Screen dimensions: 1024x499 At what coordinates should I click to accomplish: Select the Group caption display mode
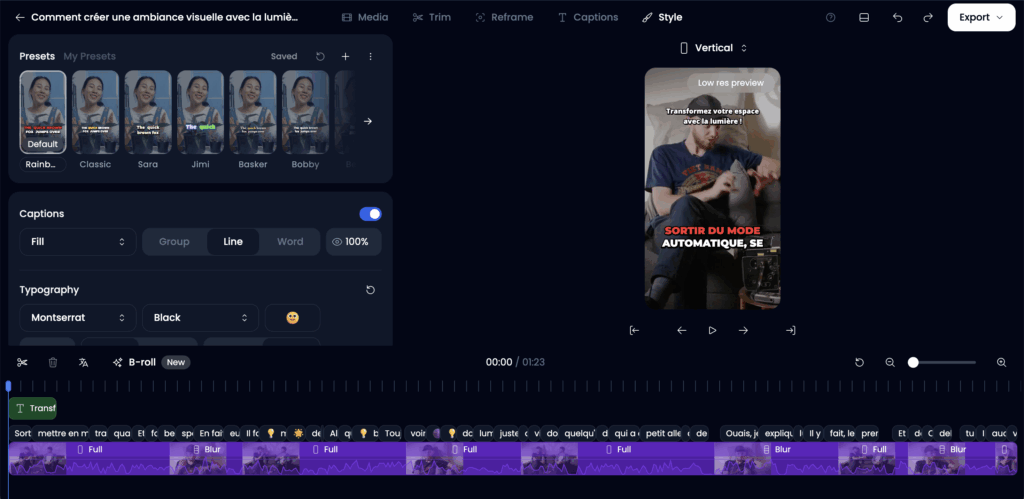pyautogui.click(x=175, y=242)
